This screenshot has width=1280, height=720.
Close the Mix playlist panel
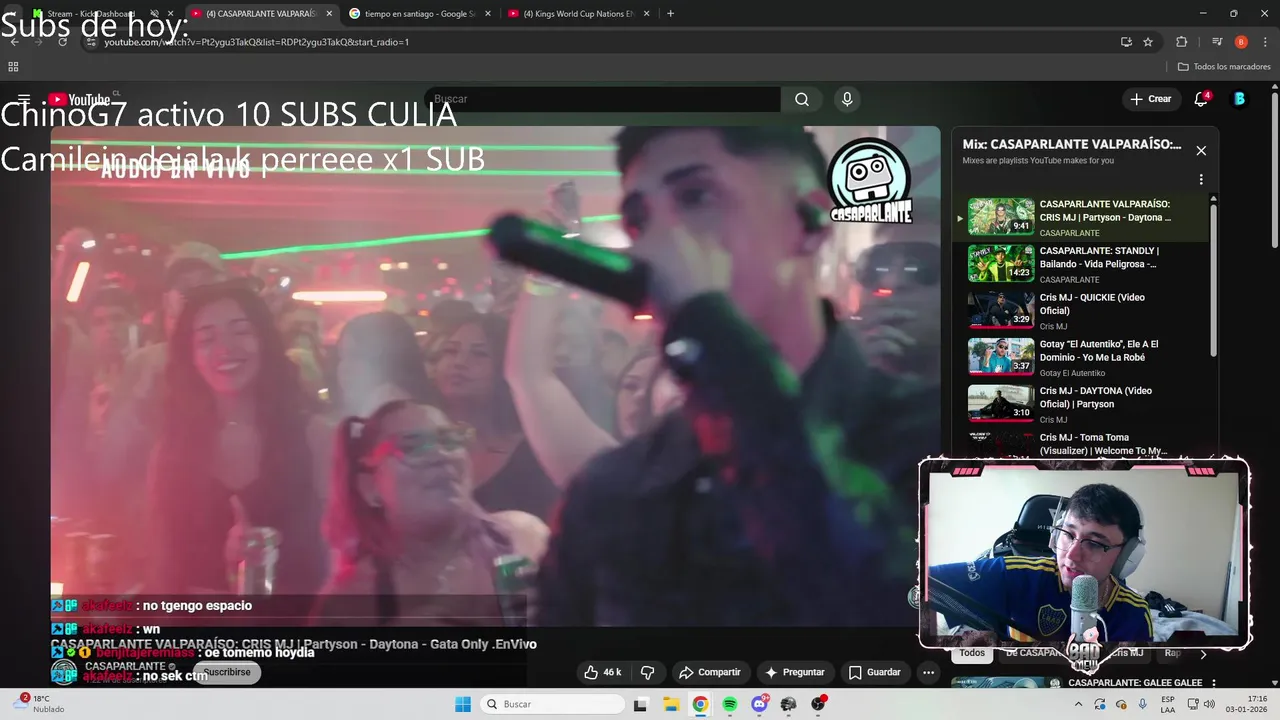coord(1201,151)
